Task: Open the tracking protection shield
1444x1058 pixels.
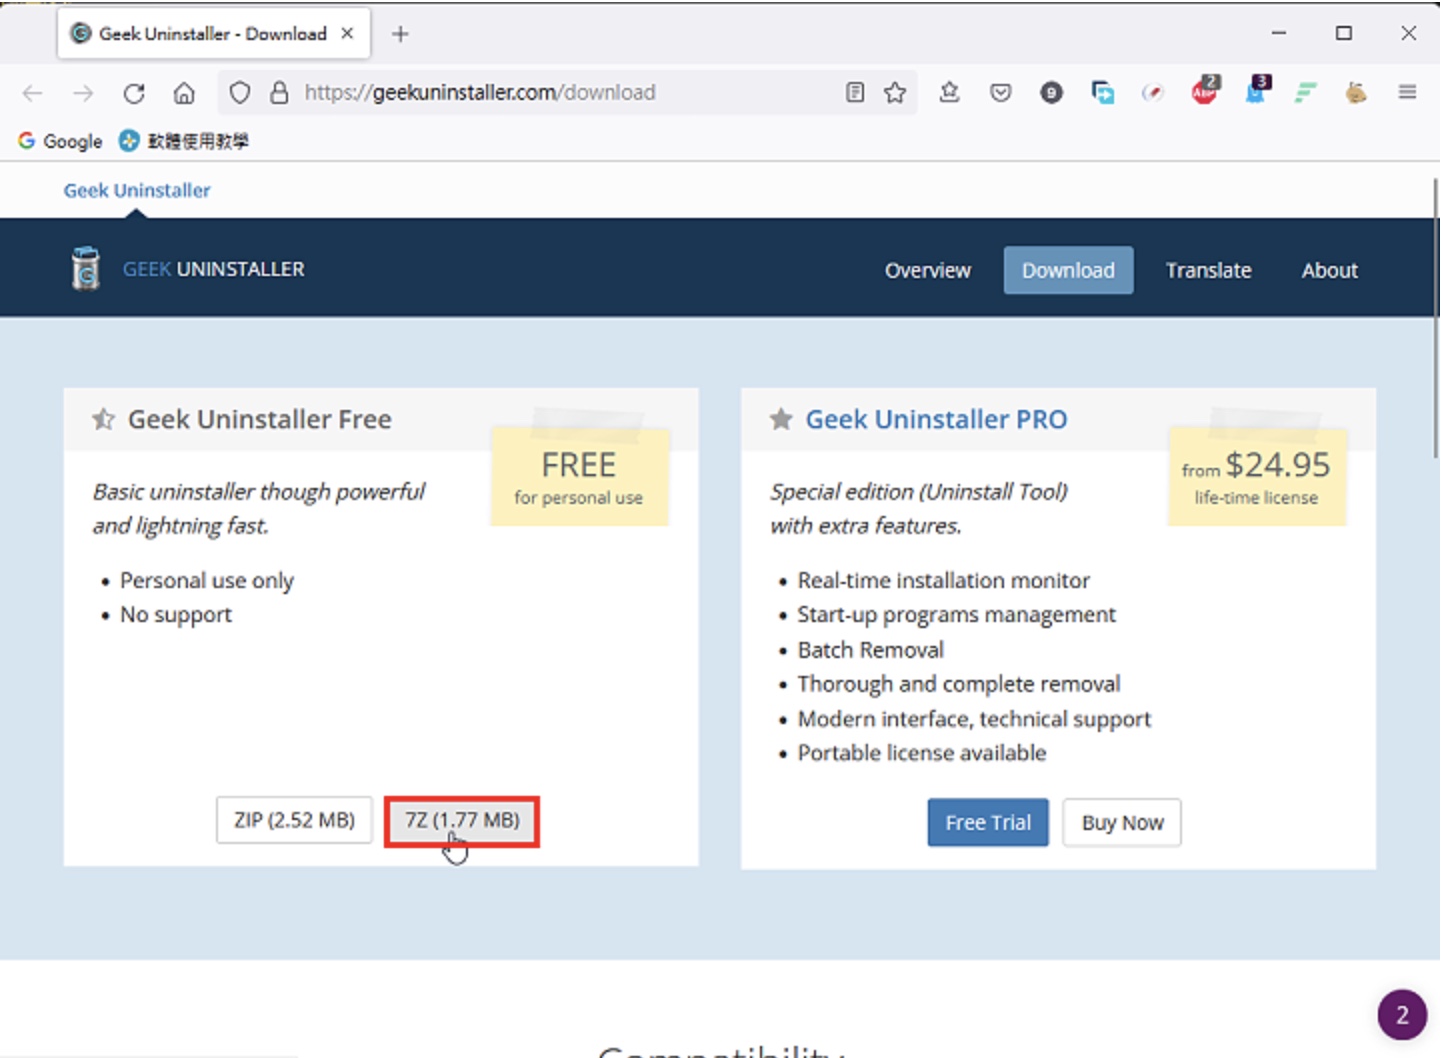Action: pyautogui.click(x=240, y=93)
